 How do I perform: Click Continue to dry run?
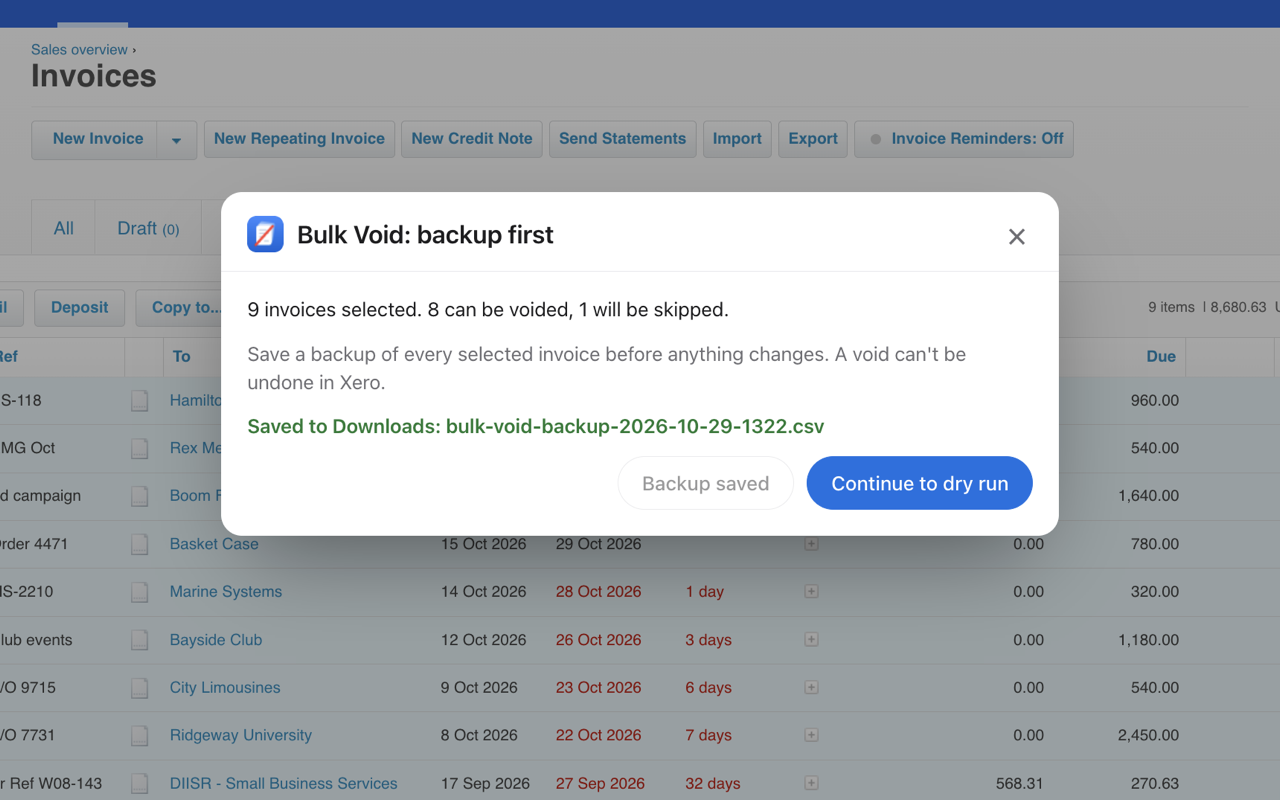(x=919, y=483)
